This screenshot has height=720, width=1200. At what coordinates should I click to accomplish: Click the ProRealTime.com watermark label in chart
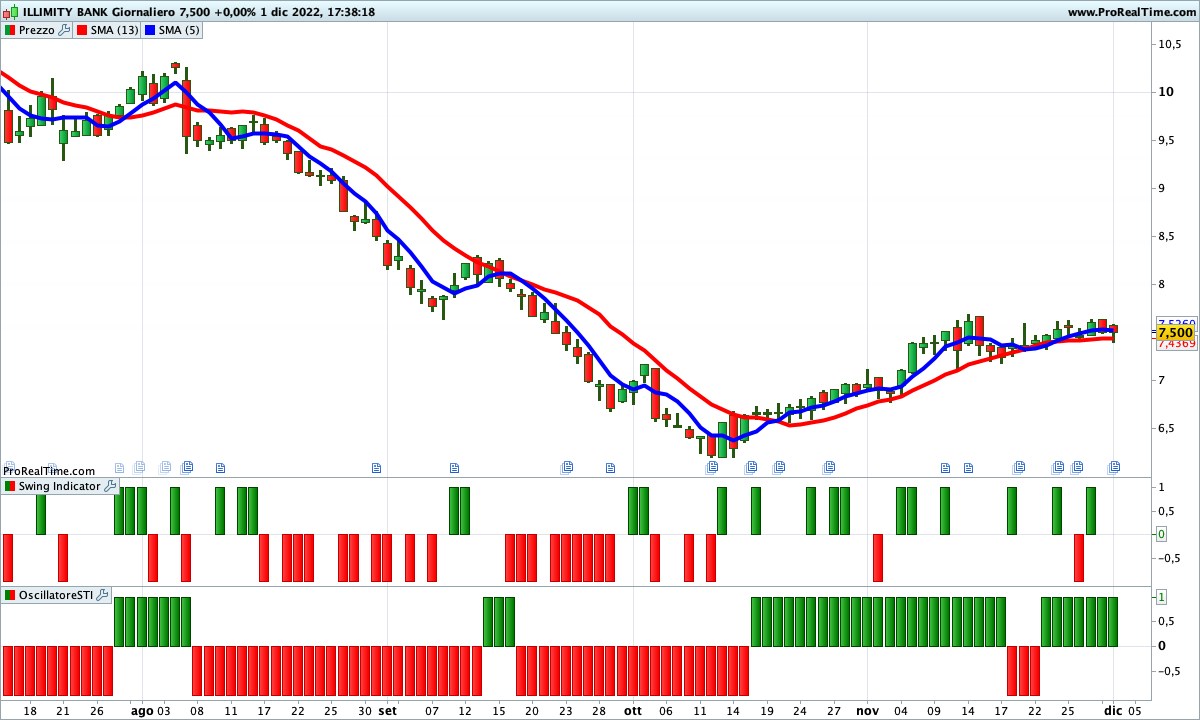click(49, 471)
